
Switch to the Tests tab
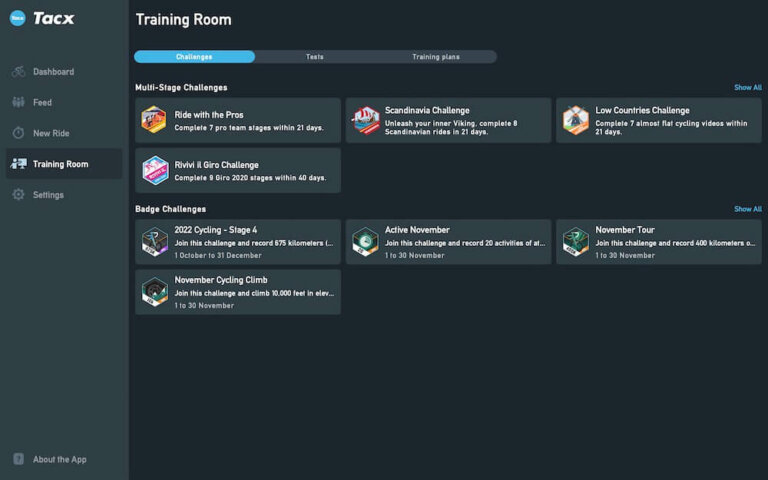tap(315, 57)
